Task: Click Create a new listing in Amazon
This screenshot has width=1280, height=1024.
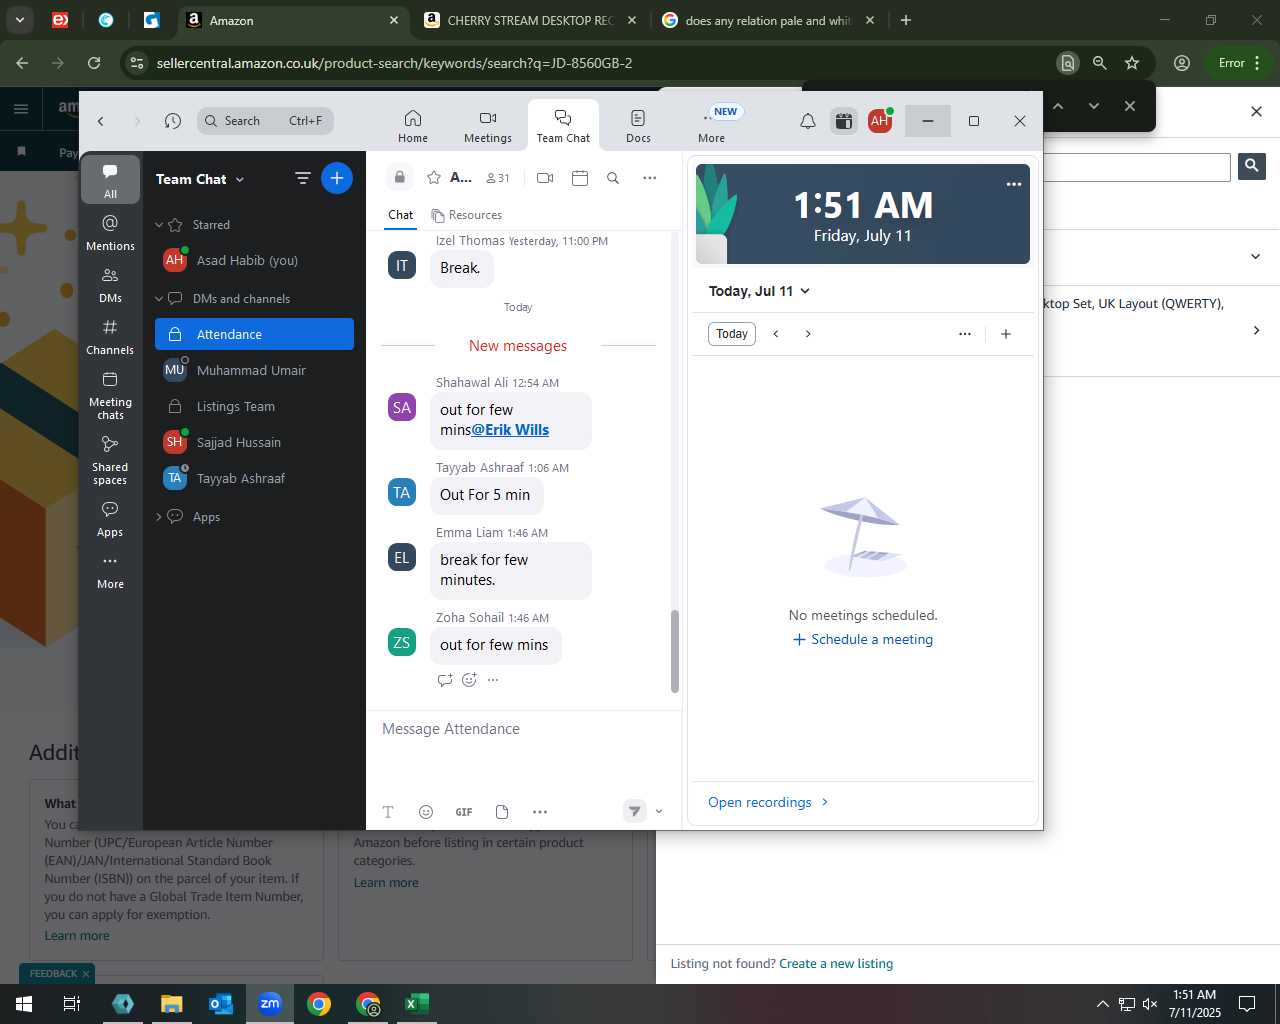Action: [836, 964]
